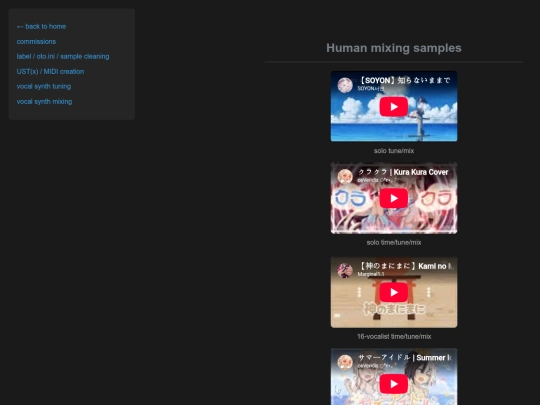Open SOYON channel avatar on first video
Image resolution: width=540 pixels, height=405 pixels.
pos(345,85)
